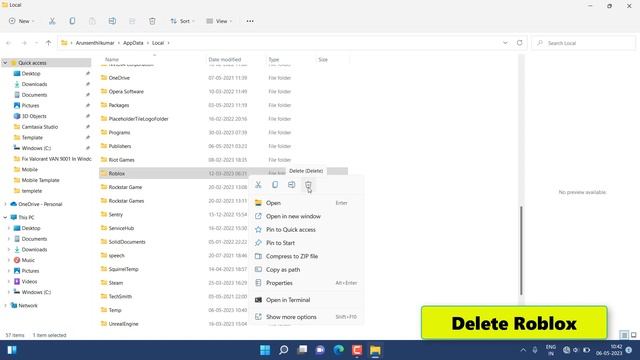Open the Chat taskbar icon
The height and width of the screenshot is (360, 640).
[320, 350]
